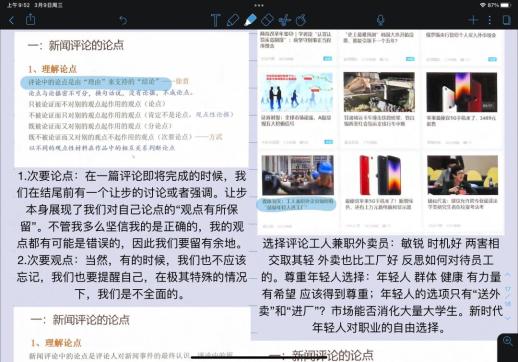This screenshot has height=362, width=518.
Task: Tap the status bar time 上午9:52
Action: [x=19, y=5]
